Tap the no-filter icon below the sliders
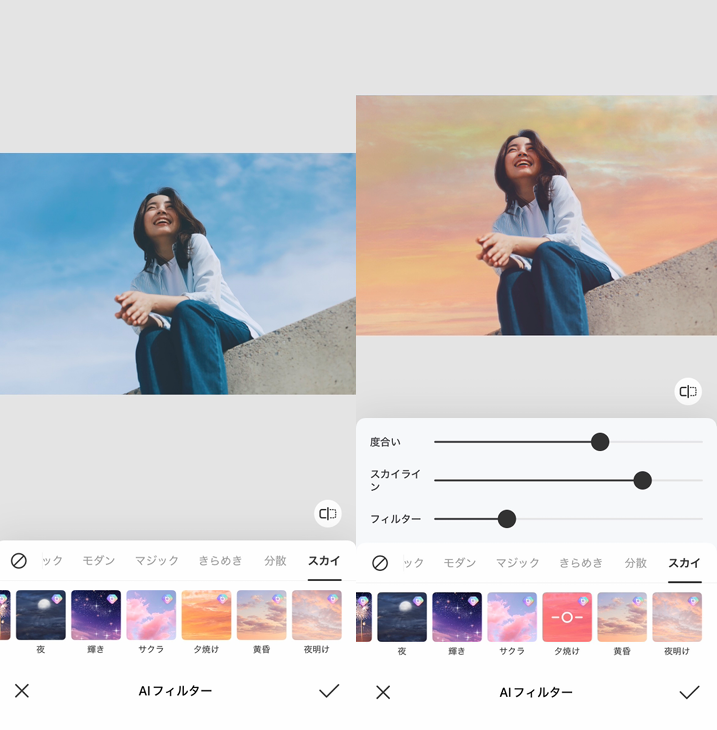717x730 pixels. tap(379, 563)
